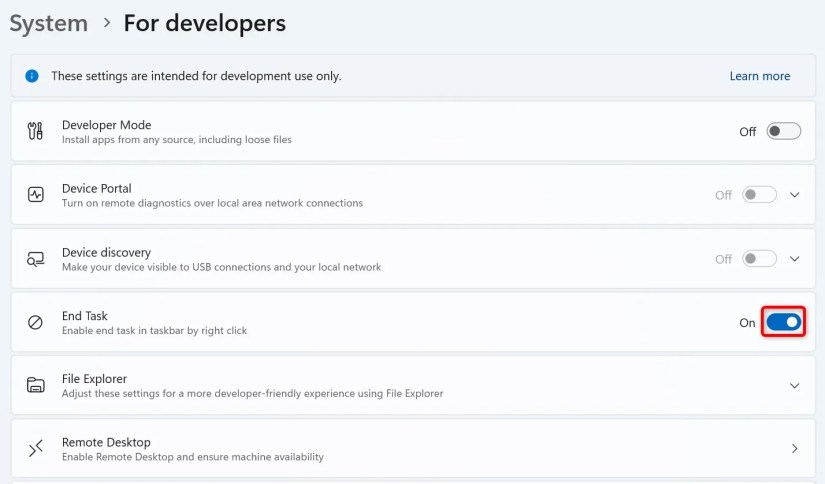Open the Remote Desktop settings row
This screenshot has height=484, width=825.
pyautogui.click(x=400, y=449)
